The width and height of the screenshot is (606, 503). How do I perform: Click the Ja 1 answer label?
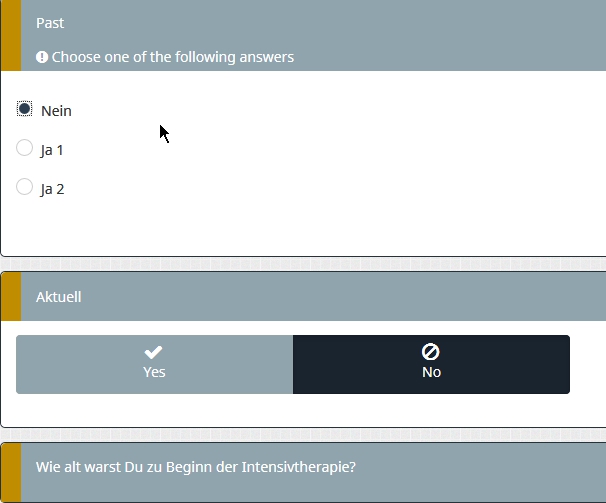52,150
